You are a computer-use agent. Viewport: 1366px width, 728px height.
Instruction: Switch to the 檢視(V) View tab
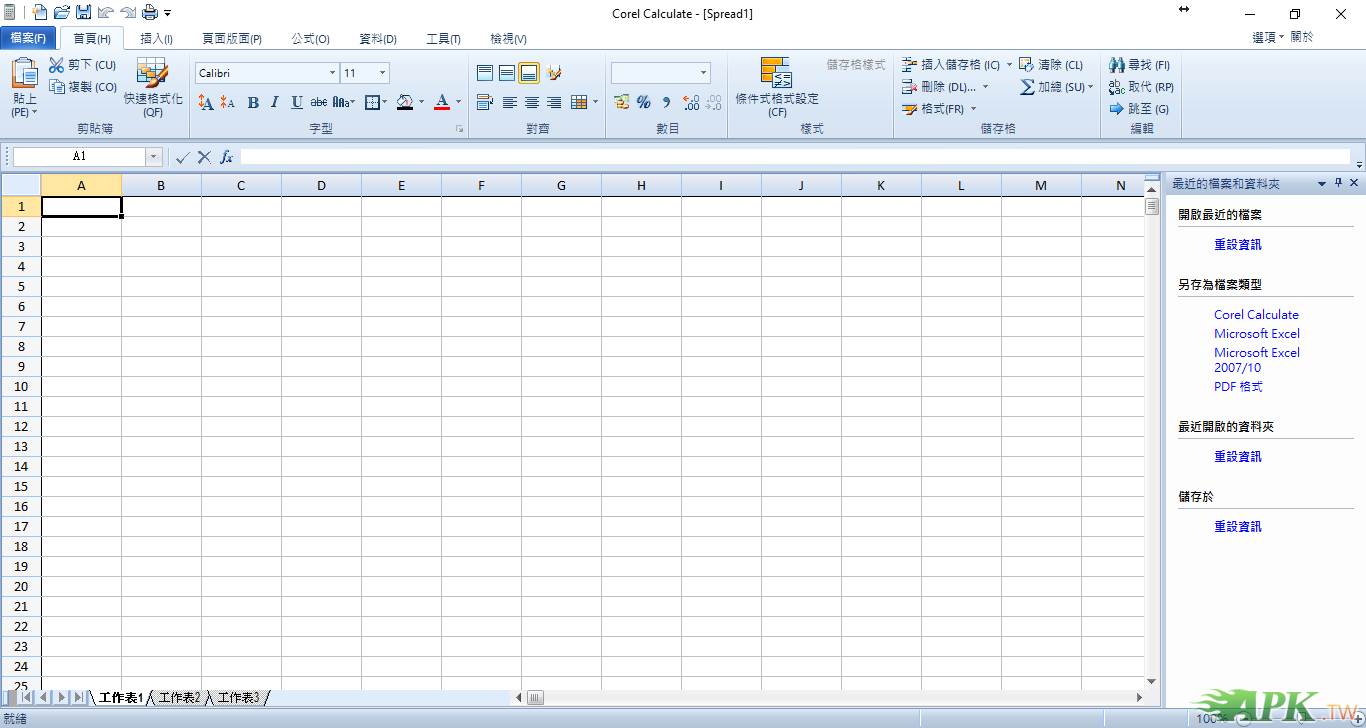click(508, 39)
